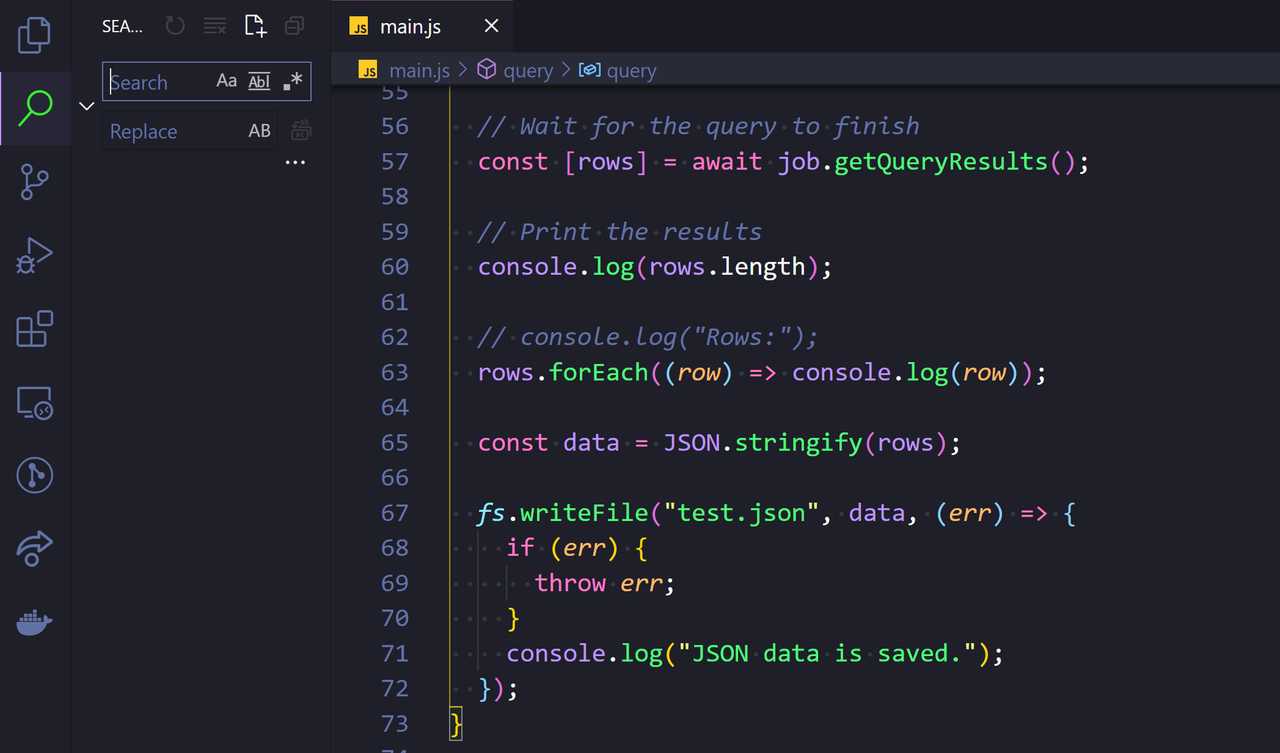Open the Extensions view

pos(35,329)
